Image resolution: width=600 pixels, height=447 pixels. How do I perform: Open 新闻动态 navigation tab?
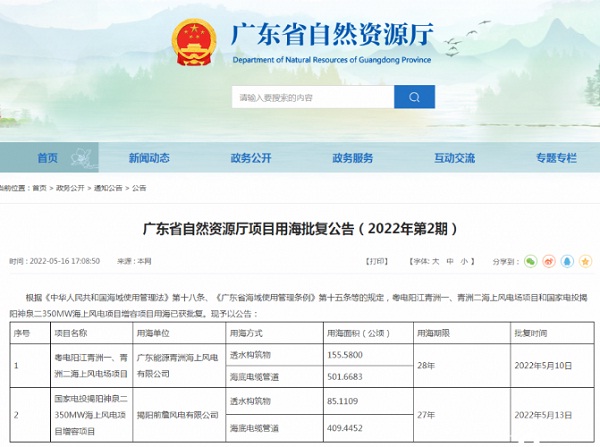click(149, 158)
